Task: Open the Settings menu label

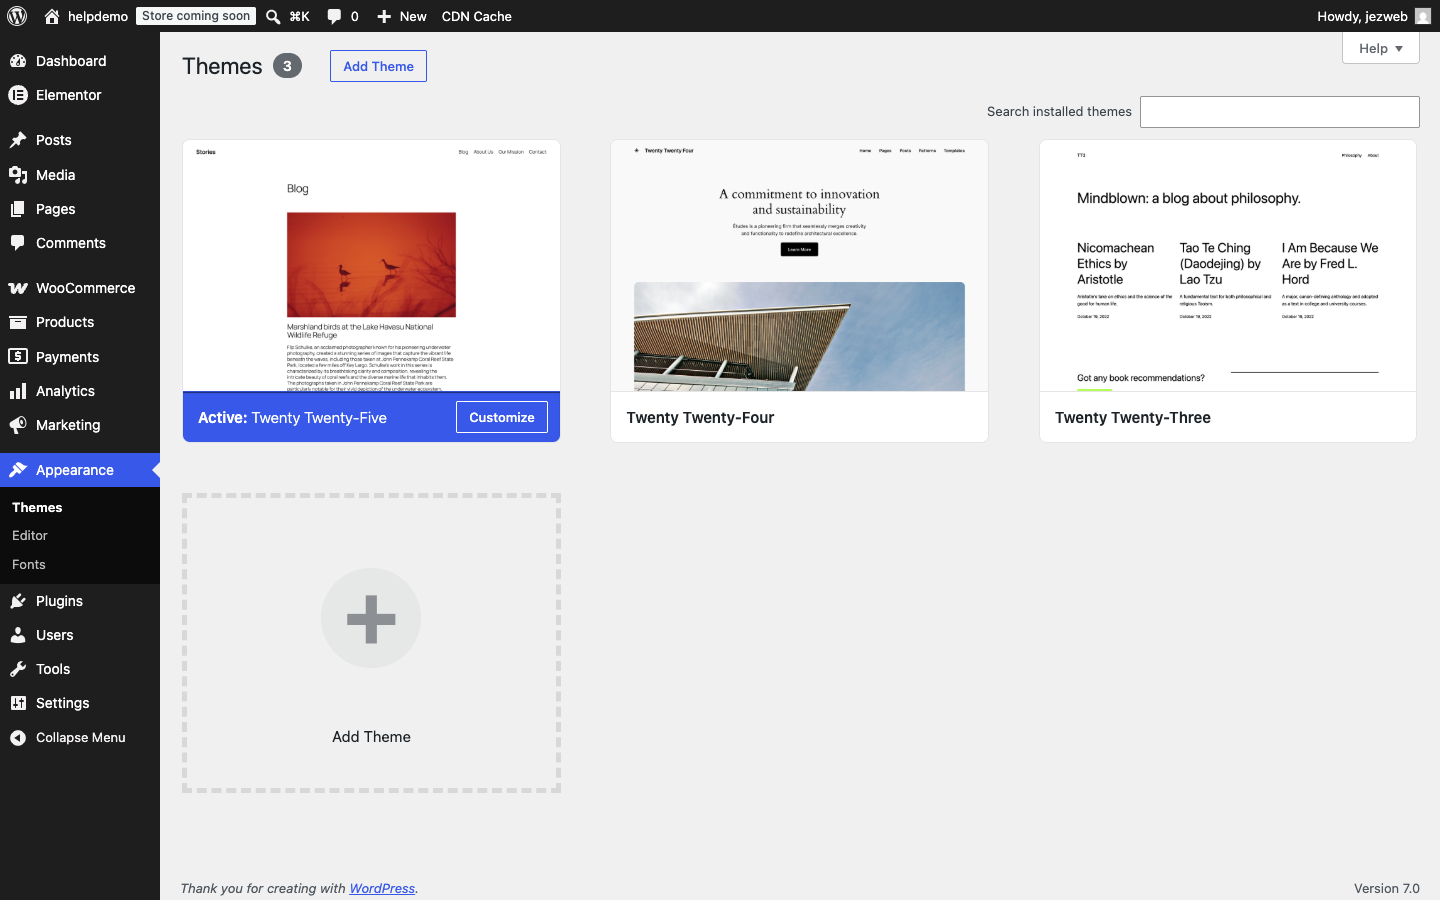Action: 63,703
